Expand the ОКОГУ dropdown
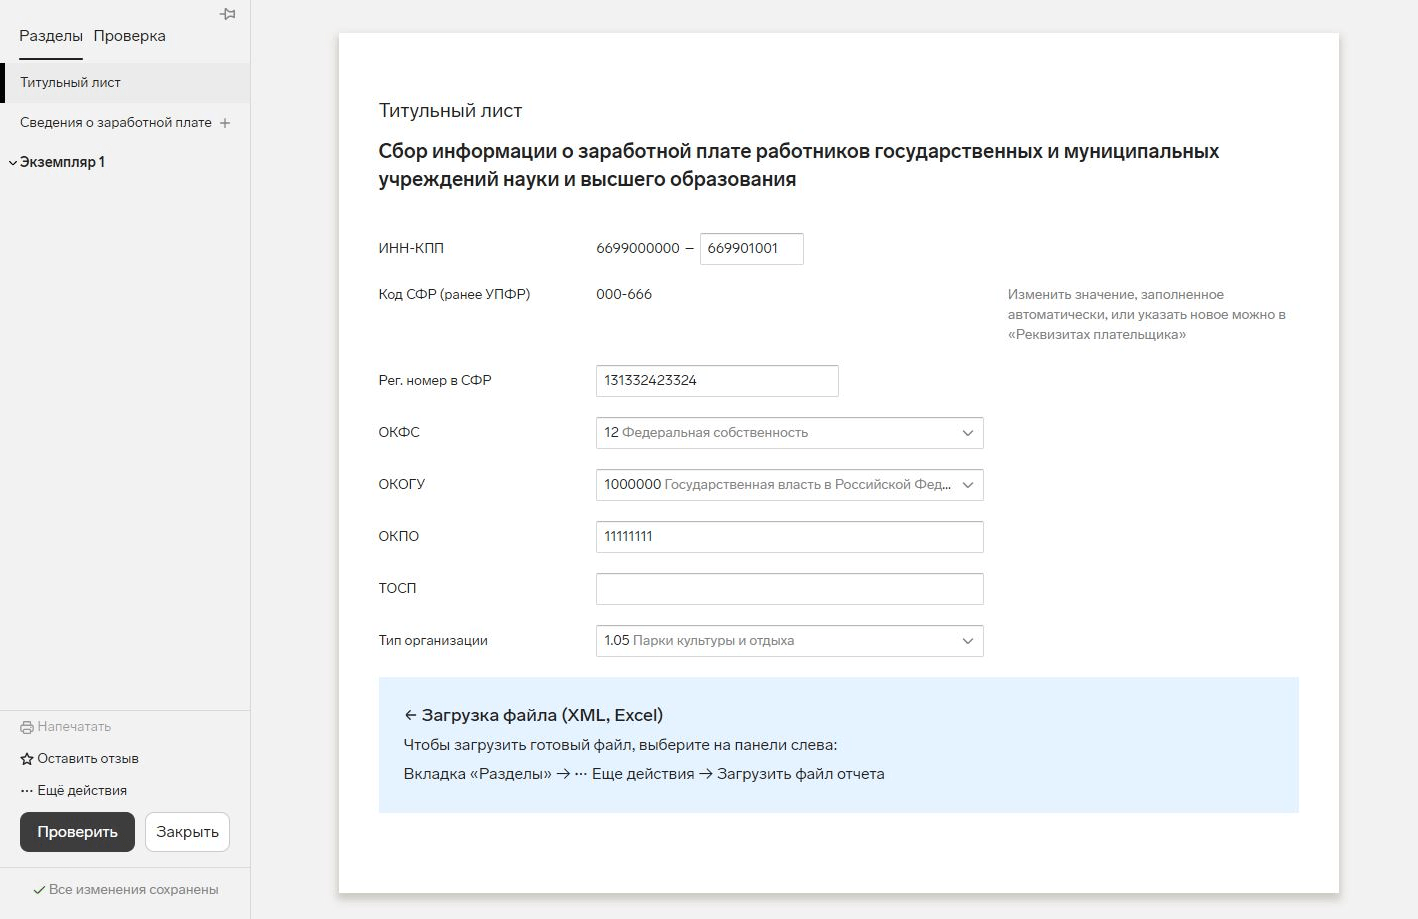The height and width of the screenshot is (919, 1418). click(967, 485)
